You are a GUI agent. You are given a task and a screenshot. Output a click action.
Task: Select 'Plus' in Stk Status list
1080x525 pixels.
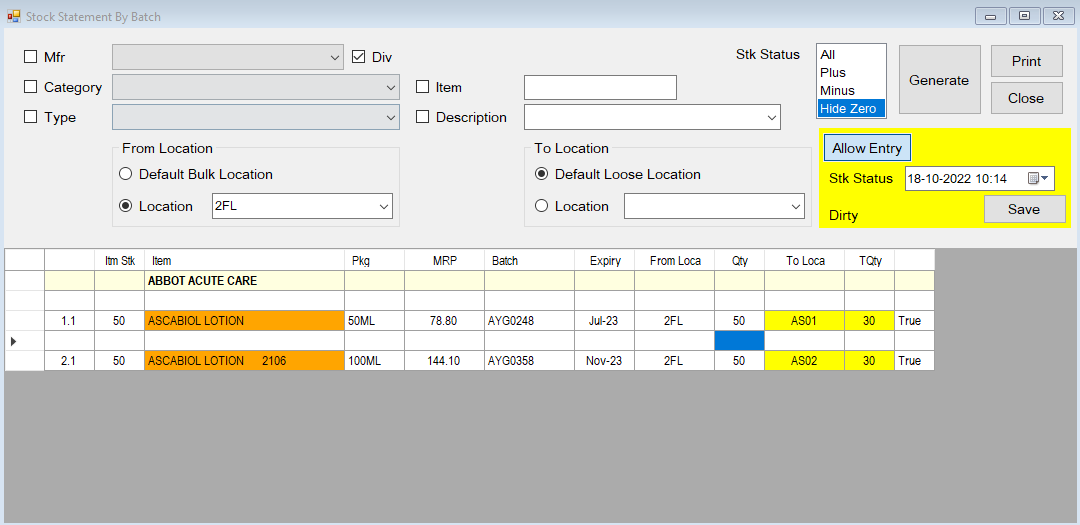point(851,72)
